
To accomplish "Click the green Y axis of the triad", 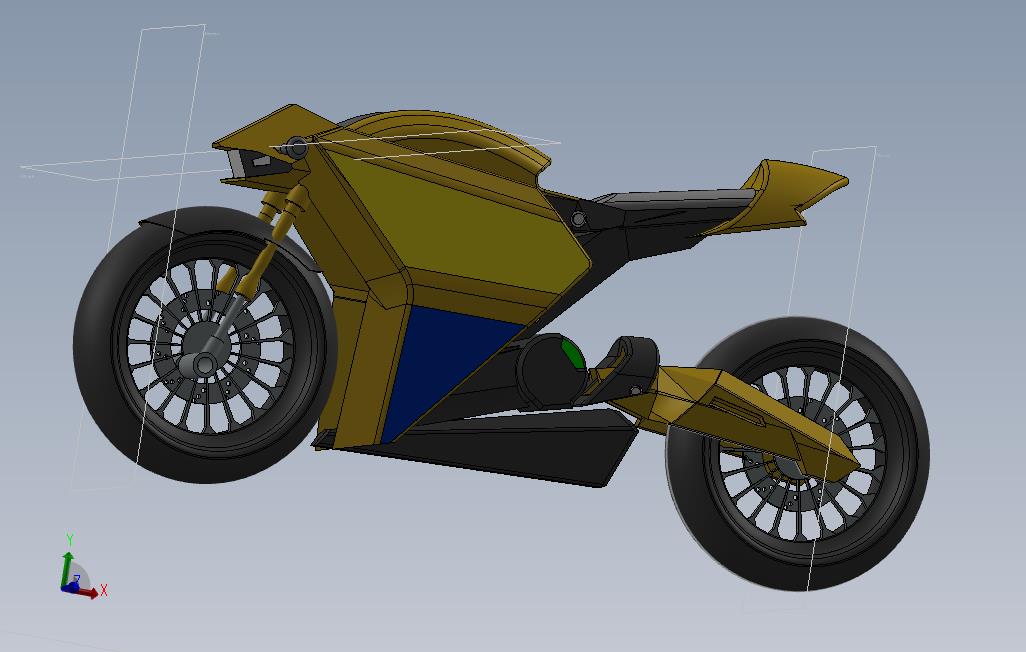I will 67,568.
